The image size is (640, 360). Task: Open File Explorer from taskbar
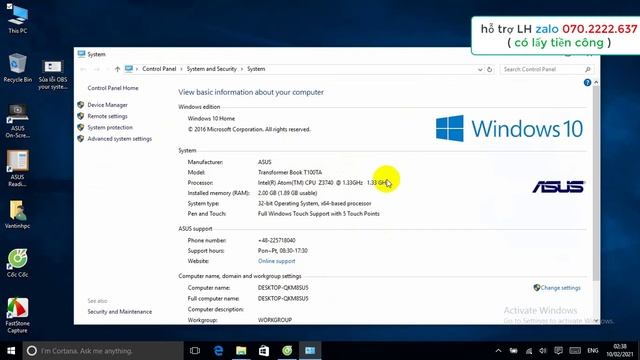click(x=241, y=351)
